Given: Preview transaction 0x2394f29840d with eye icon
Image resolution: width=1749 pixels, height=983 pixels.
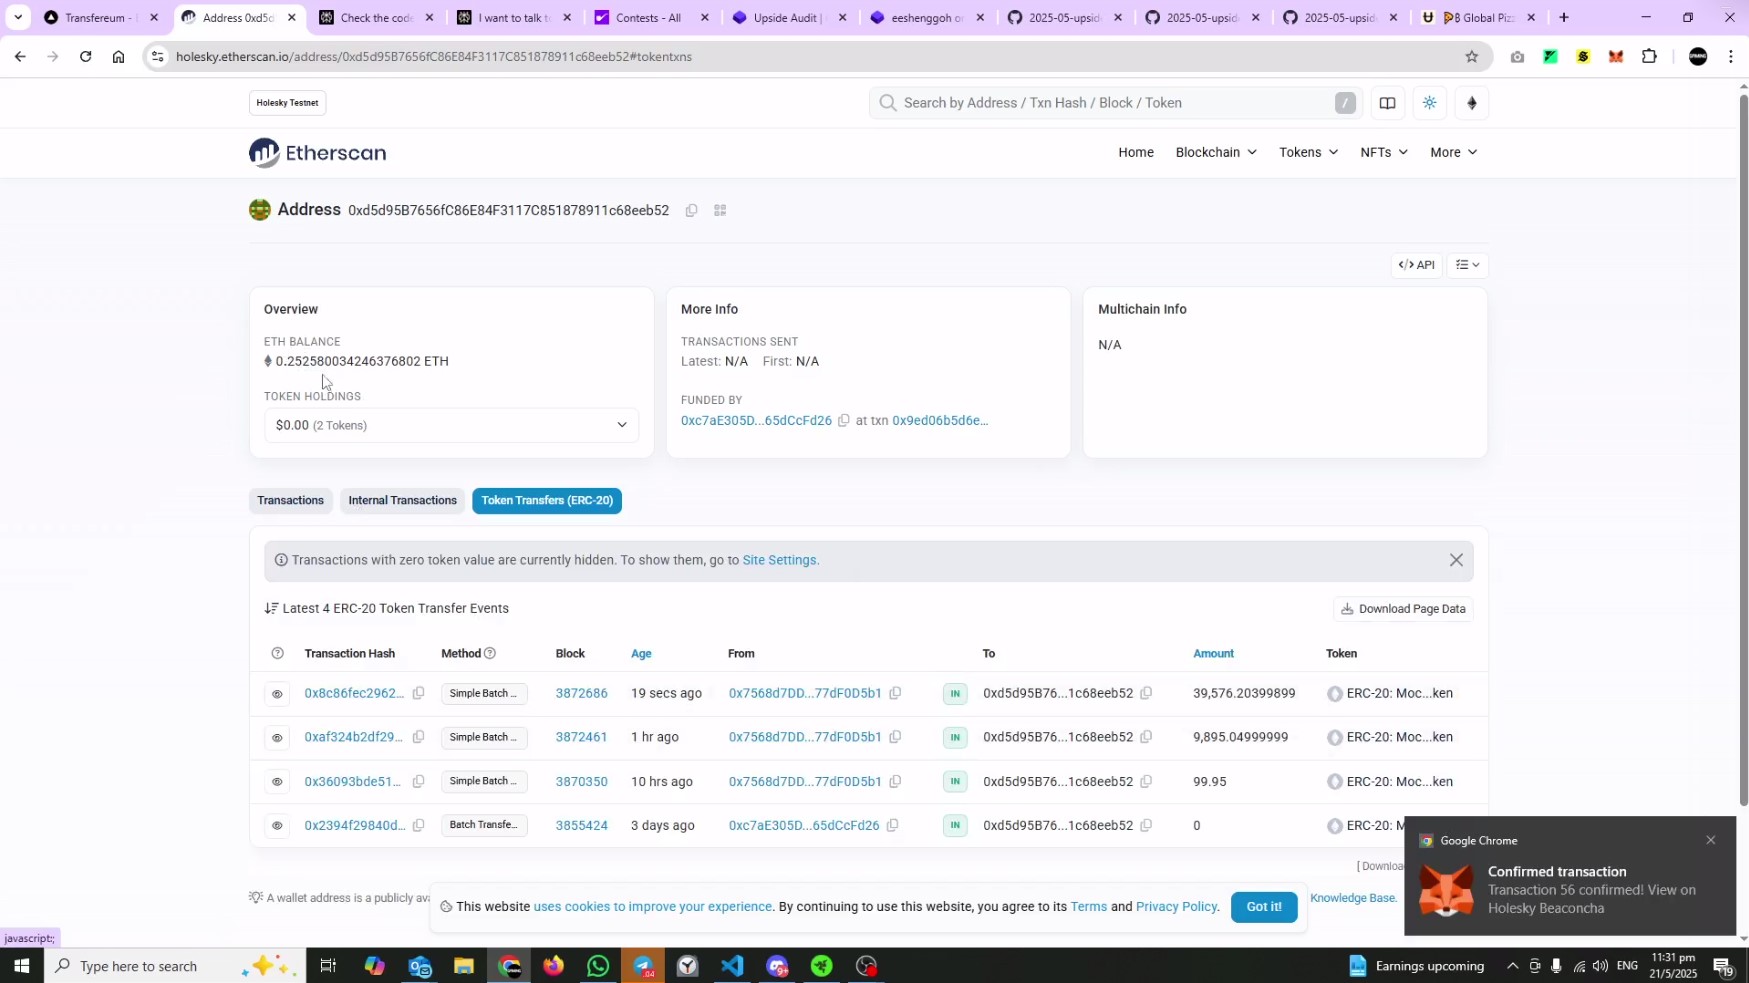Looking at the screenshot, I should tap(278, 825).
